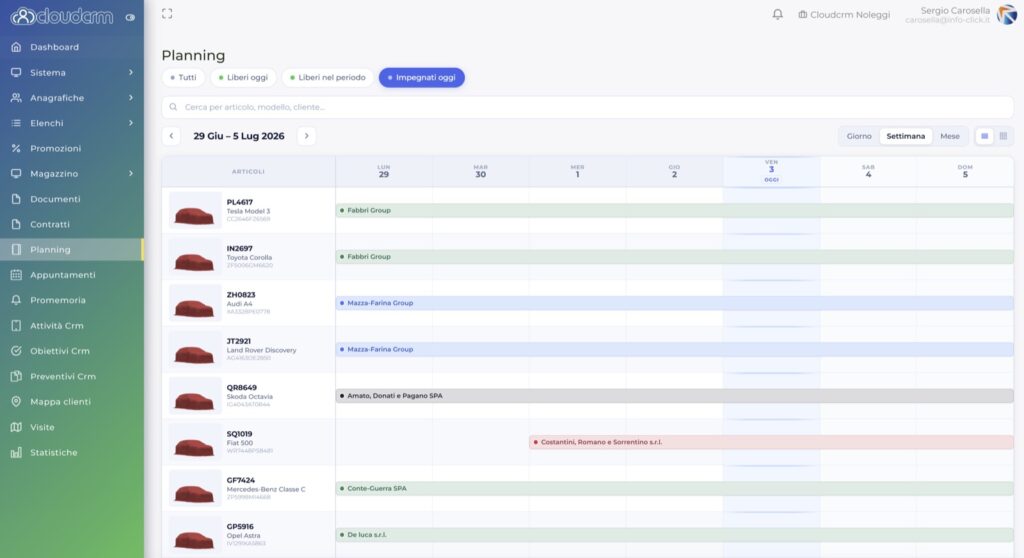This screenshot has height=558, width=1024.
Task: Expand the Elenchi submenu chevron
Action: click(x=131, y=123)
